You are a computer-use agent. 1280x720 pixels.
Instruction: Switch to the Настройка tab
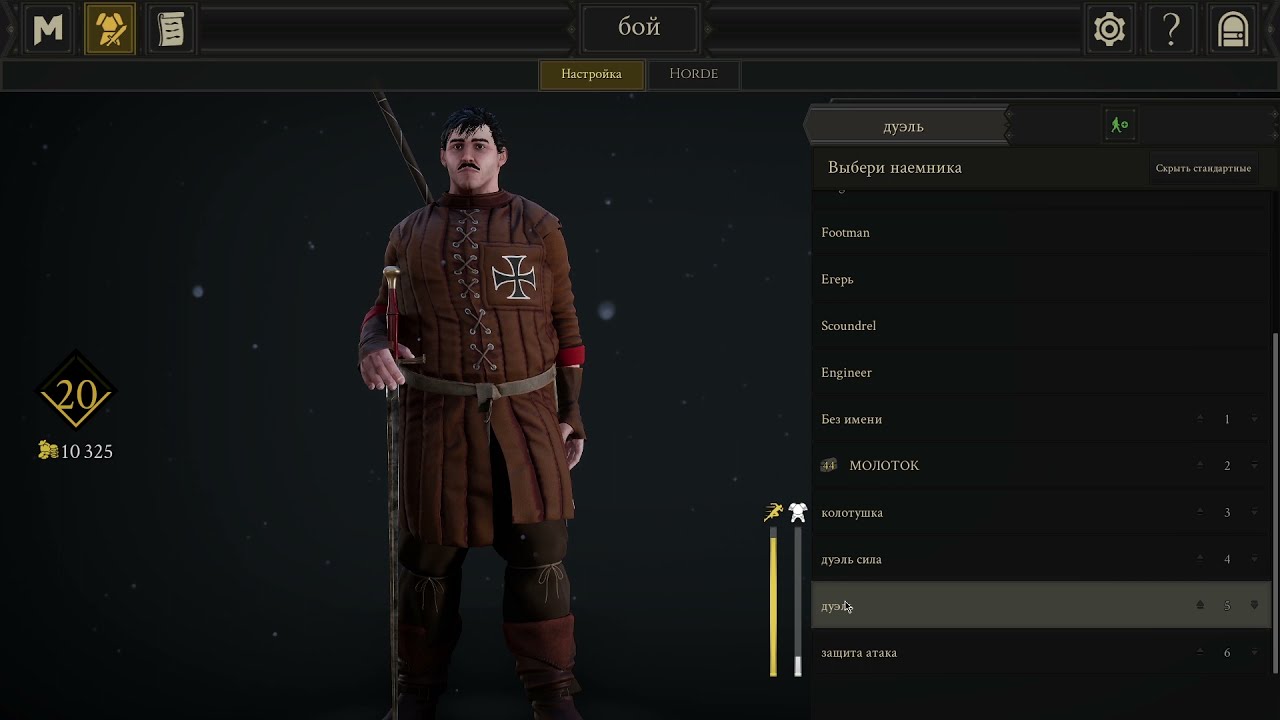pyautogui.click(x=591, y=74)
